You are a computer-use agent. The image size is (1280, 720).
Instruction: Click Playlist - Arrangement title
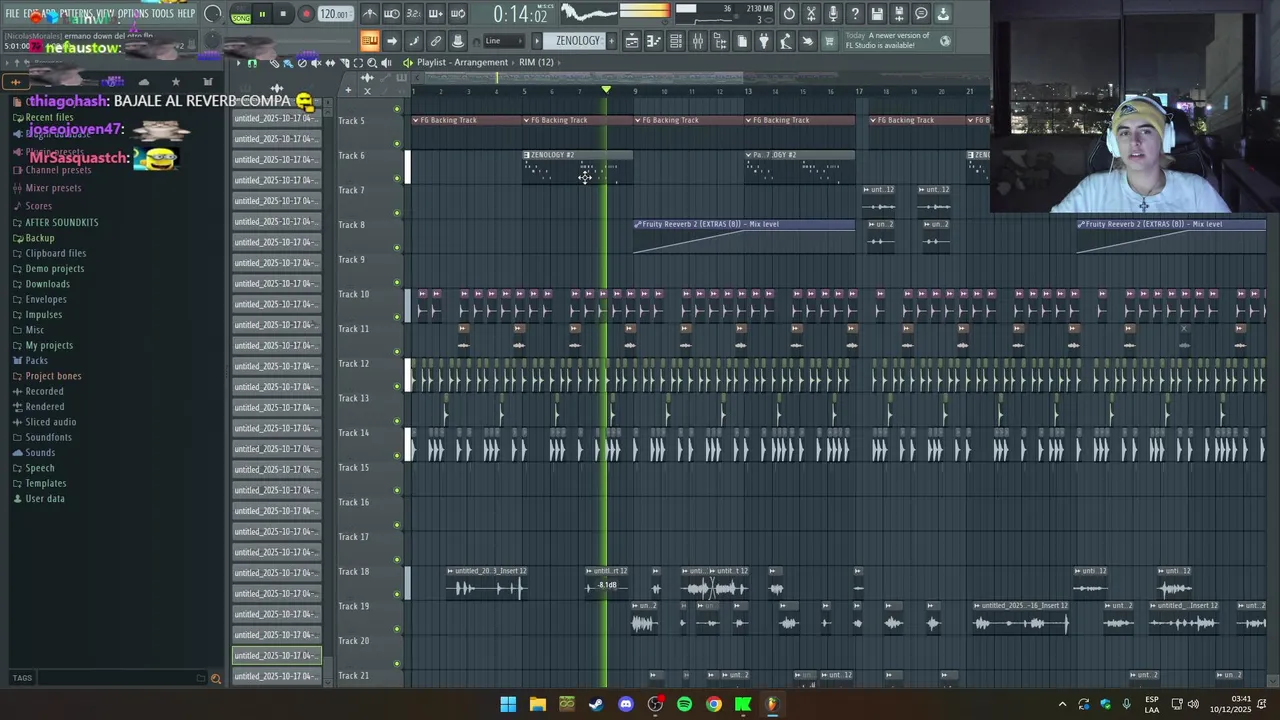tap(462, 62)
